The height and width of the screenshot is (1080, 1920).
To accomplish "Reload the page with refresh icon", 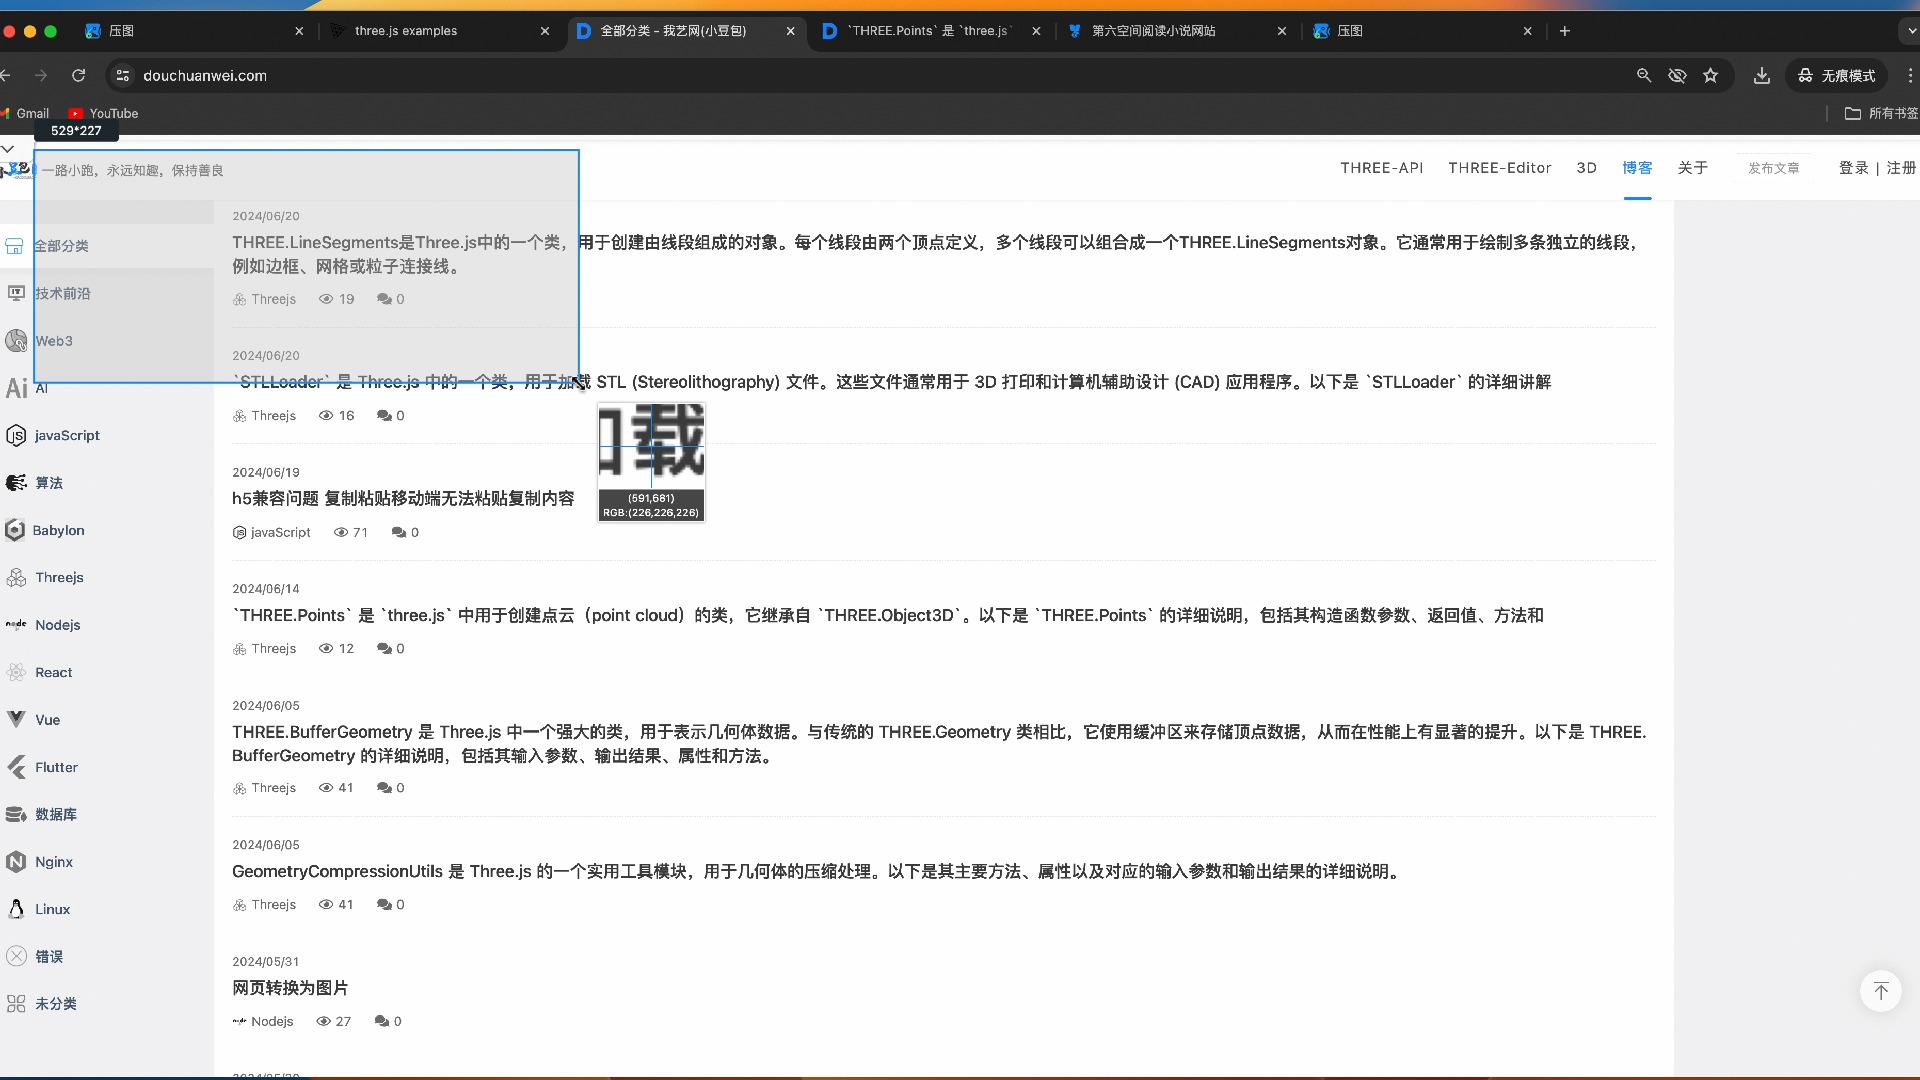I will [79, 75].
